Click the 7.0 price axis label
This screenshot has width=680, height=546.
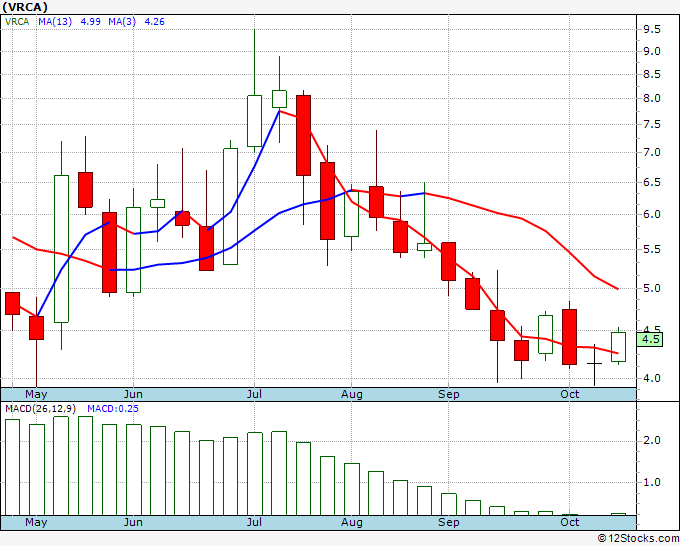point(651,153)
